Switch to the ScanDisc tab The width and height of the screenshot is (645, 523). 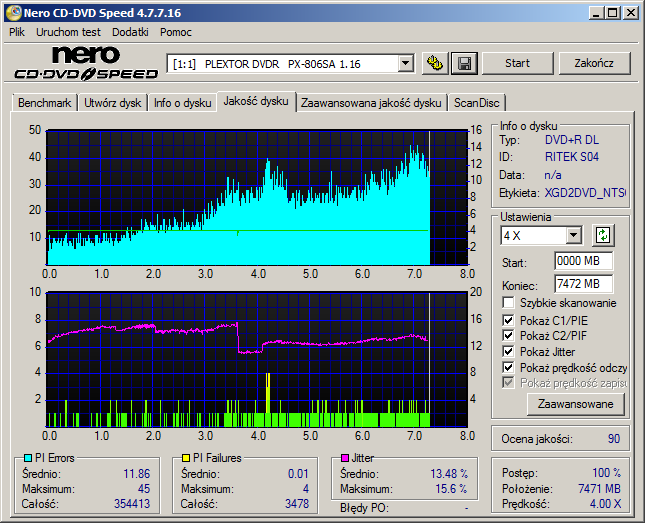click(476, 103)
